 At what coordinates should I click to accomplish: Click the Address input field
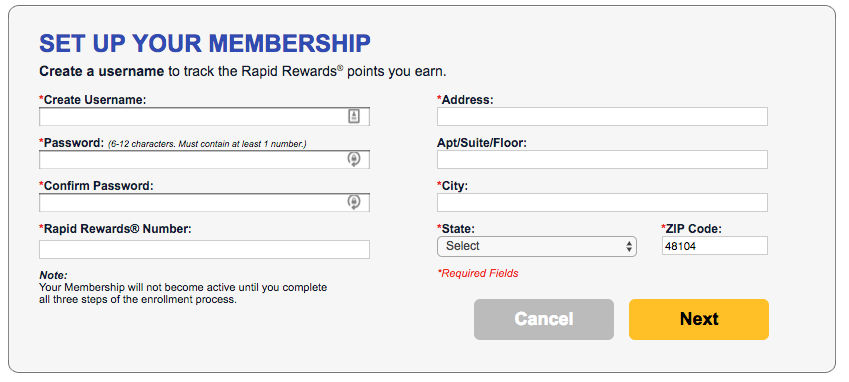(602, 116)
